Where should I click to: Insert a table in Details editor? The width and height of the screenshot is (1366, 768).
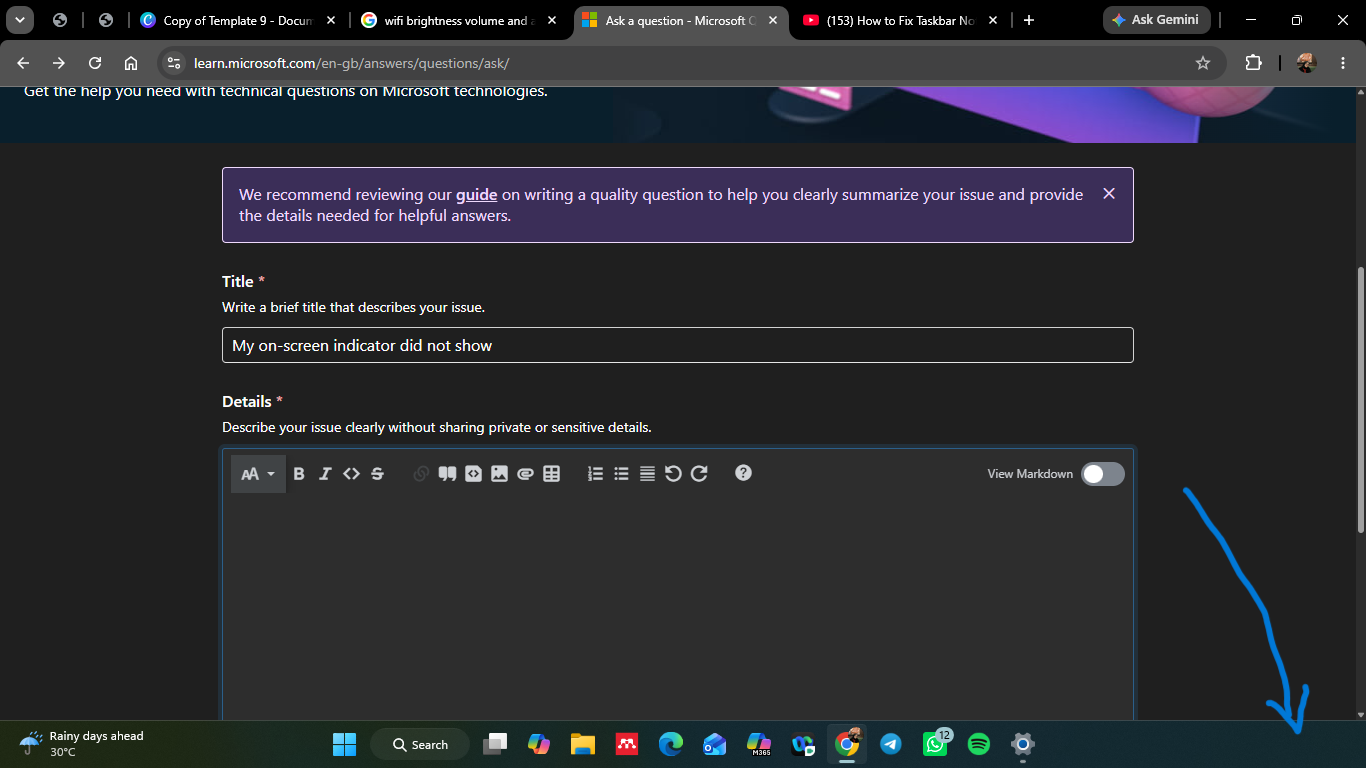[551, 474]
